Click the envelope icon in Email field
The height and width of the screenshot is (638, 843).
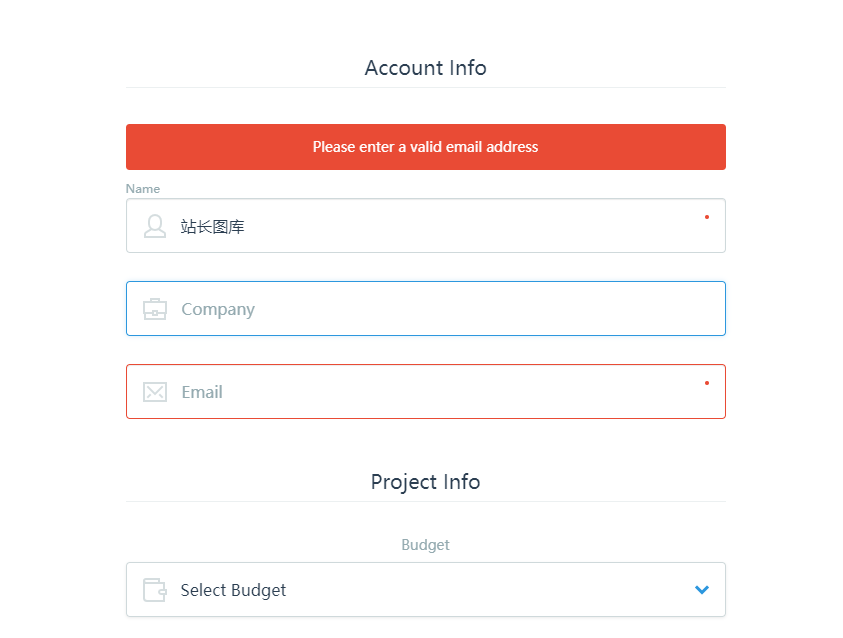[155, 392]
